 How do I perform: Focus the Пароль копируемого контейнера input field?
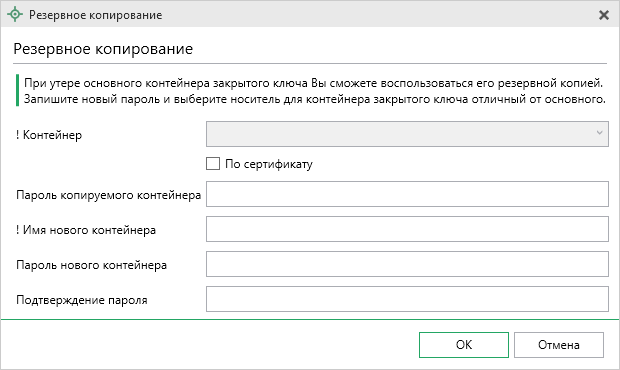click(407, 194)
